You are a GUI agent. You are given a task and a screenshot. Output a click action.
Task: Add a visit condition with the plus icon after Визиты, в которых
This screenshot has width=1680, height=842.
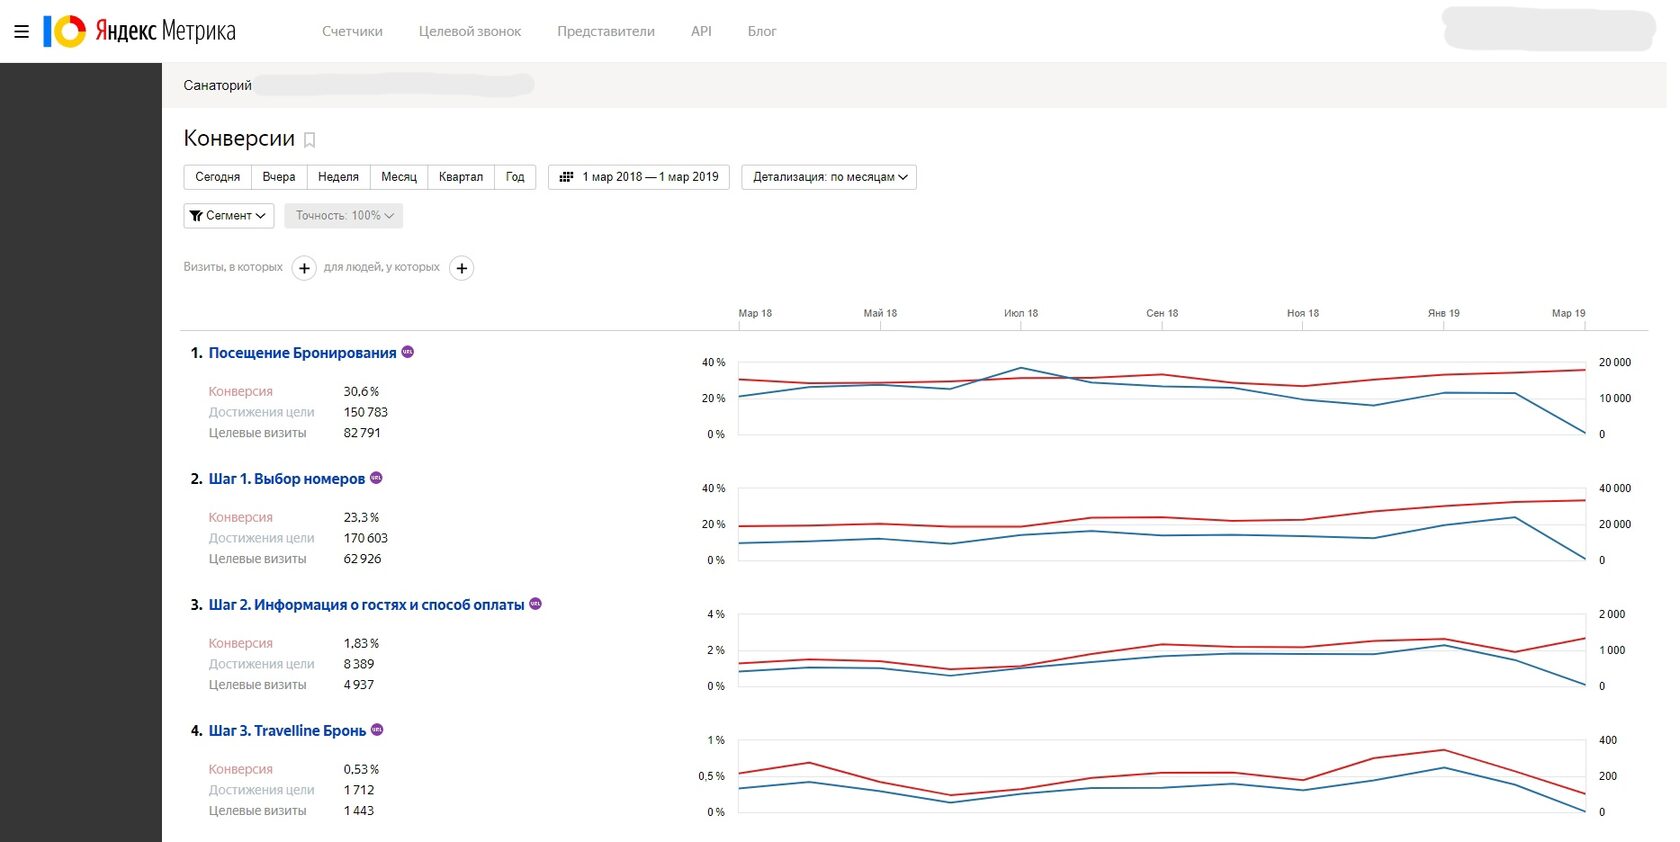[304, 268]
